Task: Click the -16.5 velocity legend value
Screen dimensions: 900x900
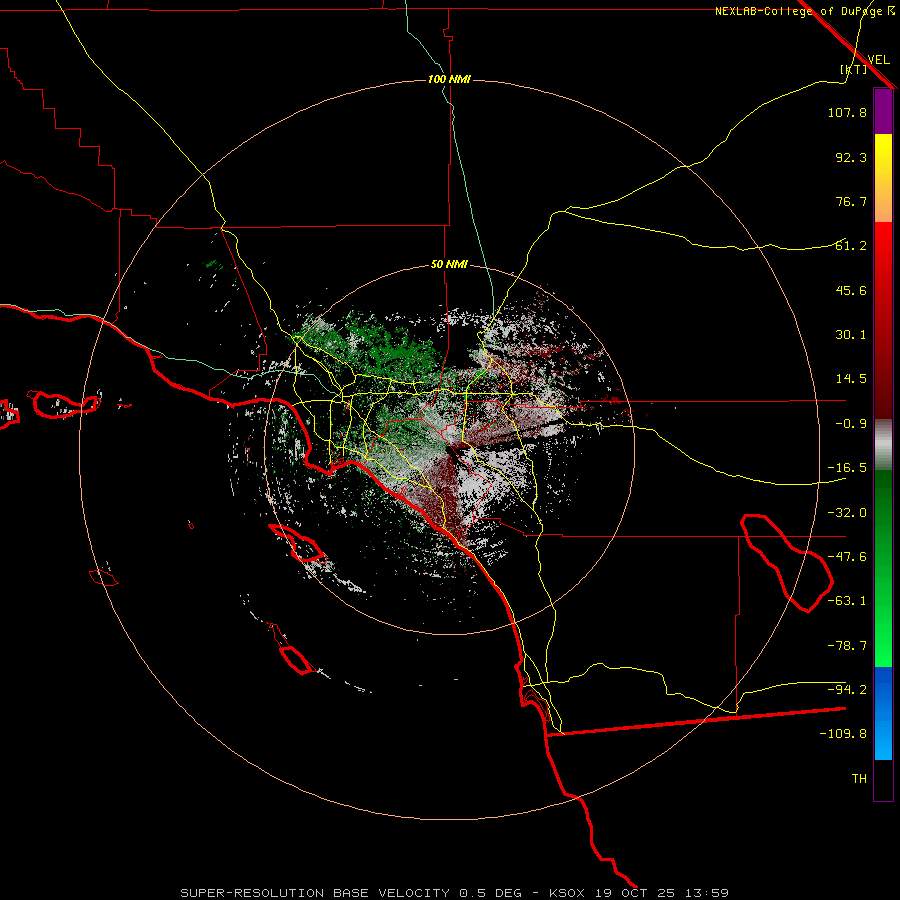Action: pos(847,468)
